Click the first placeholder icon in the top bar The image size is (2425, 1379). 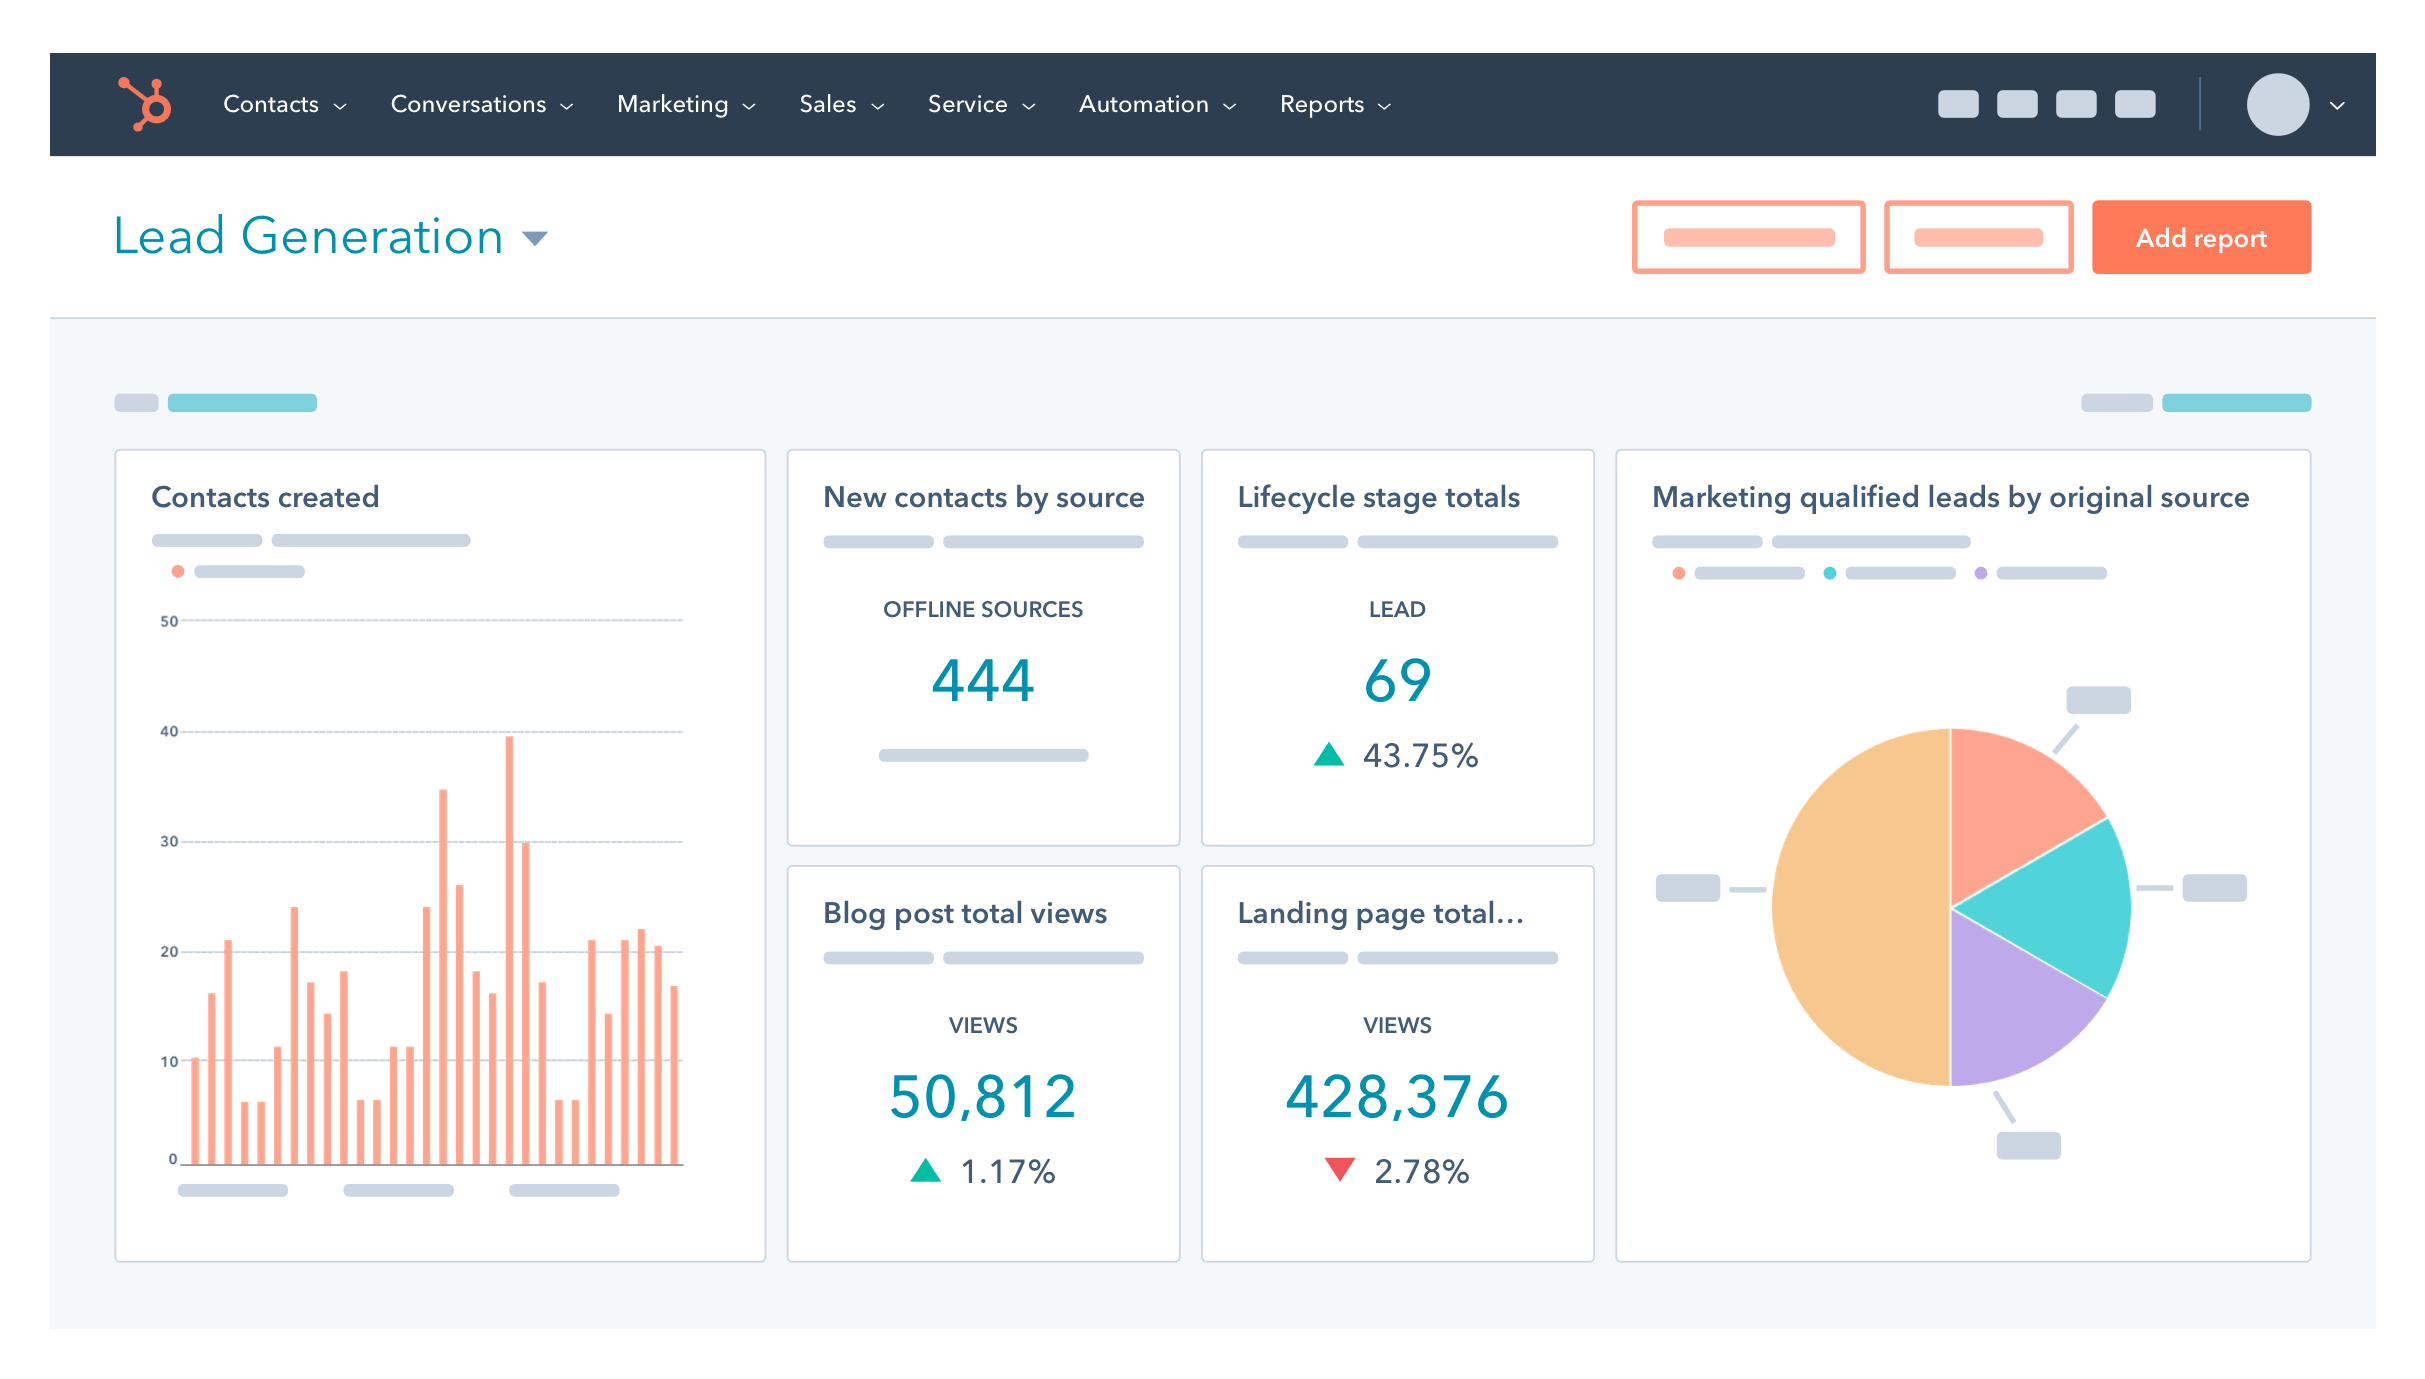[1957, 104]
